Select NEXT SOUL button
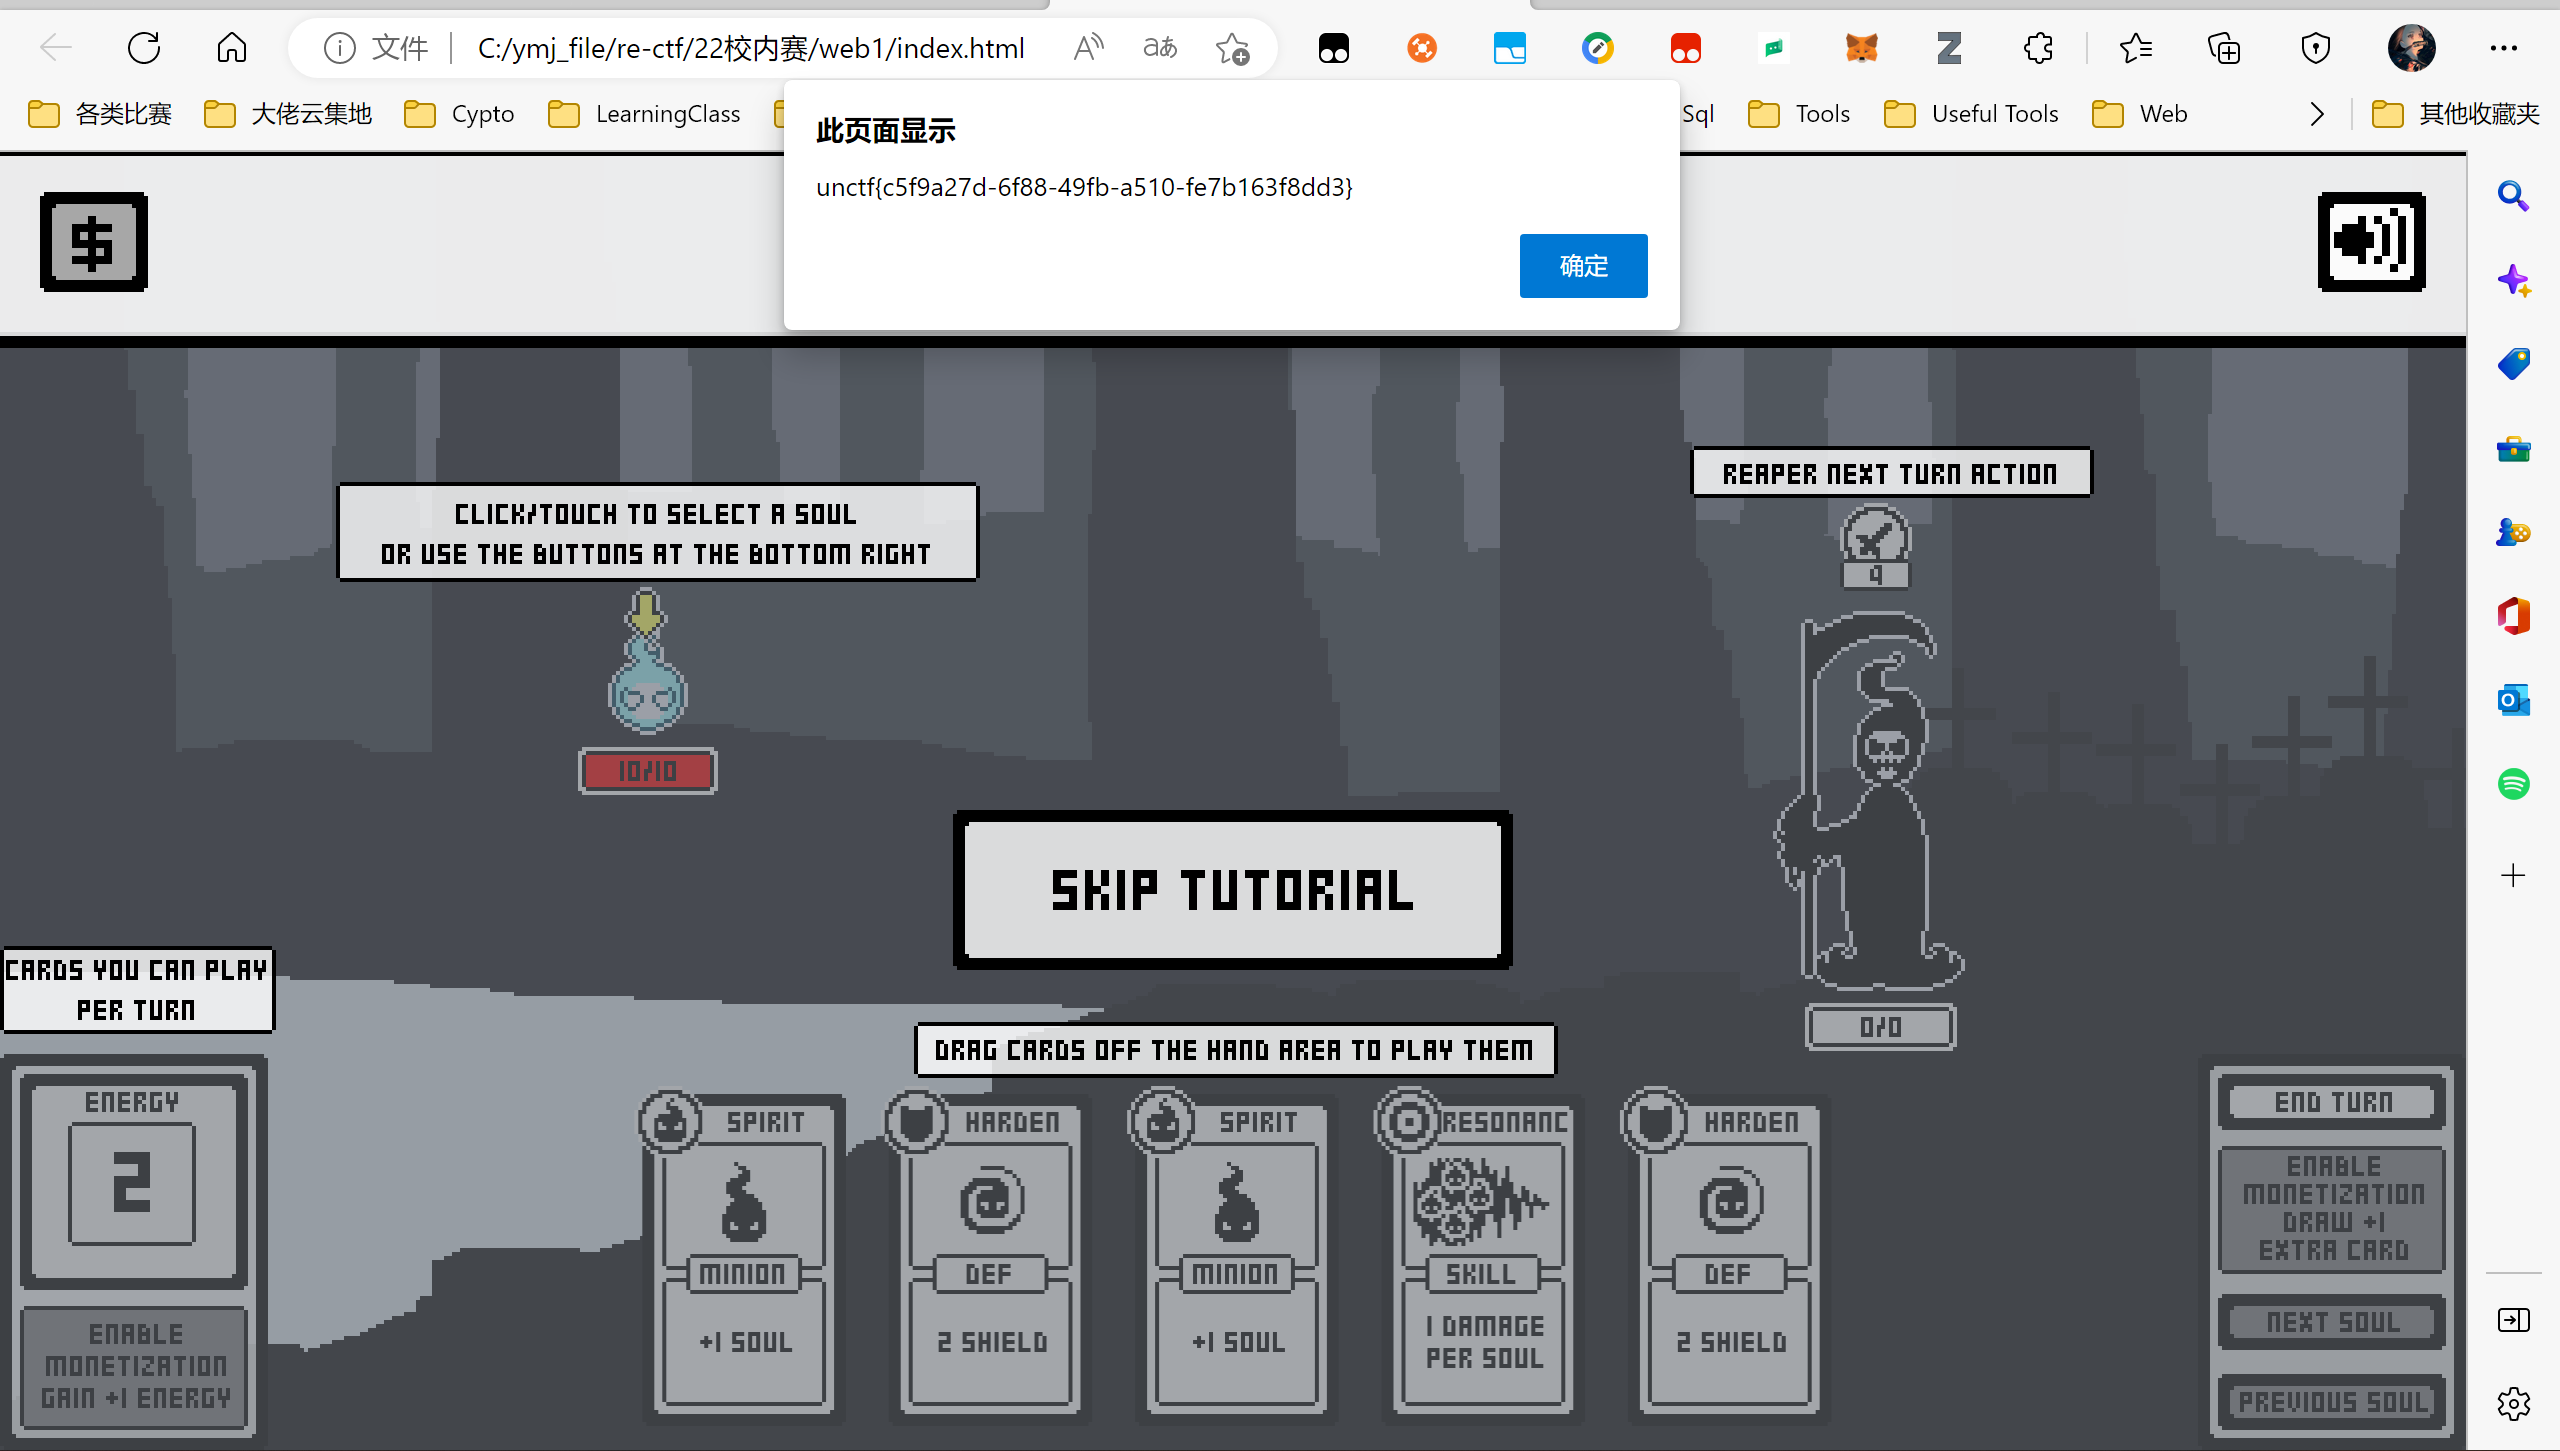The width and height of the screenshot is (2560, 1451). pos(2333,1322)
